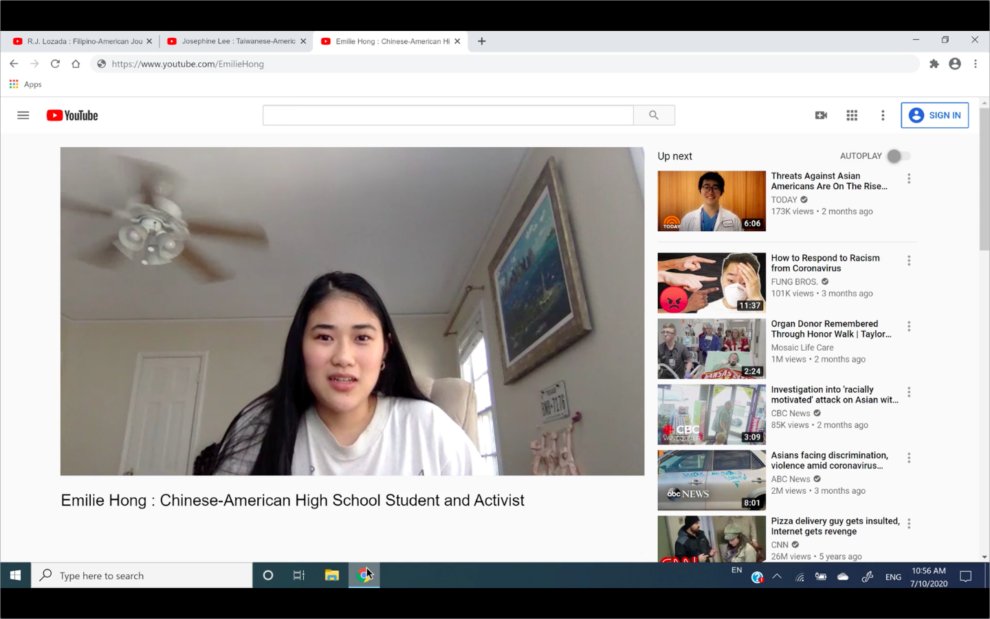Open Task View on the taskbar
Image resolution: width=990 pixels, height=619 pixels.
pos(299,575)
